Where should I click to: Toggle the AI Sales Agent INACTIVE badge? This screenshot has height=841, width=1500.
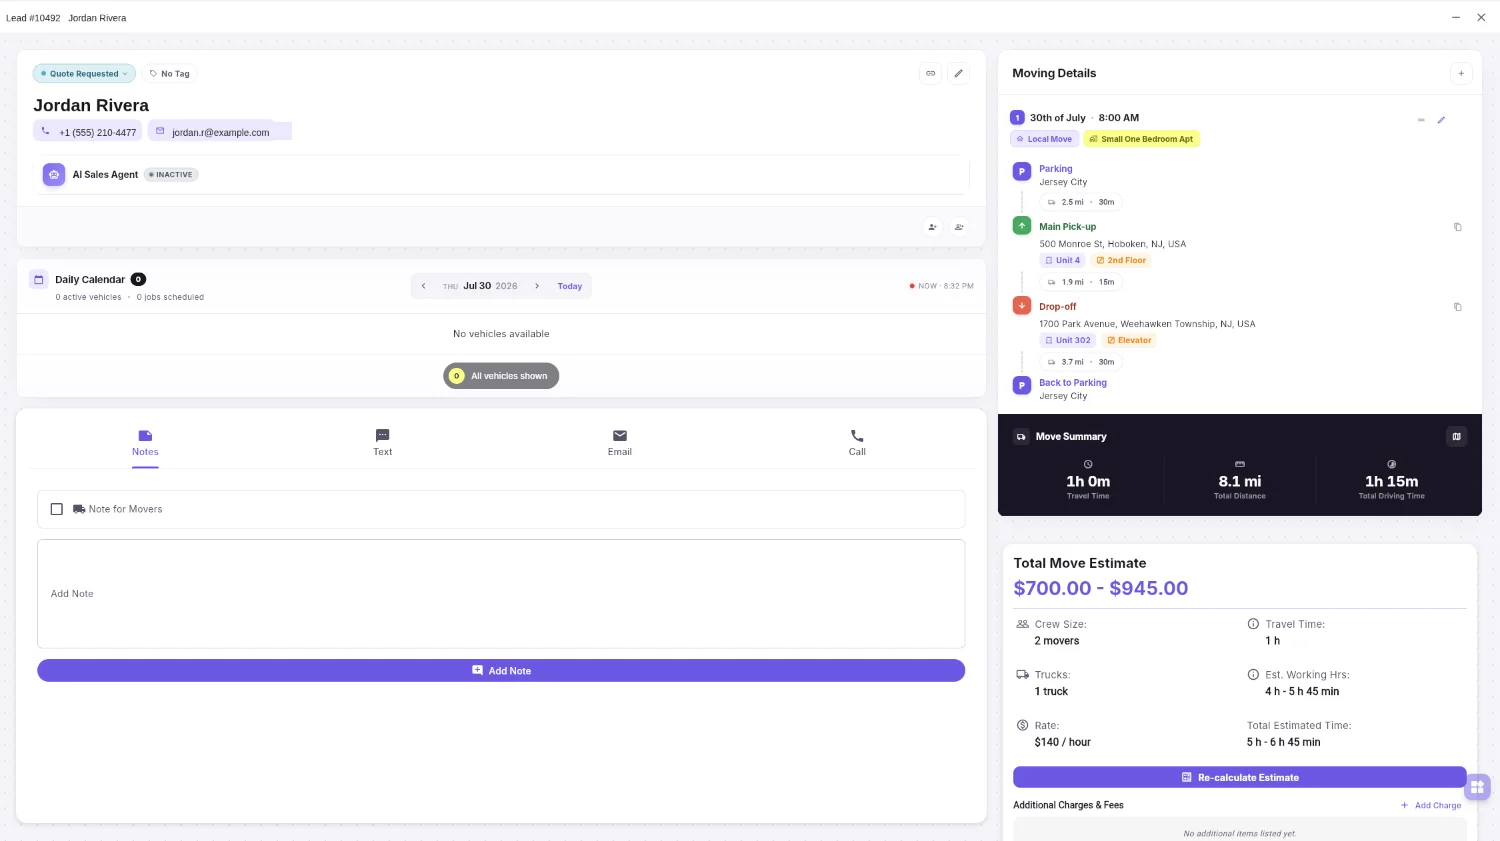tap(172, 175)
